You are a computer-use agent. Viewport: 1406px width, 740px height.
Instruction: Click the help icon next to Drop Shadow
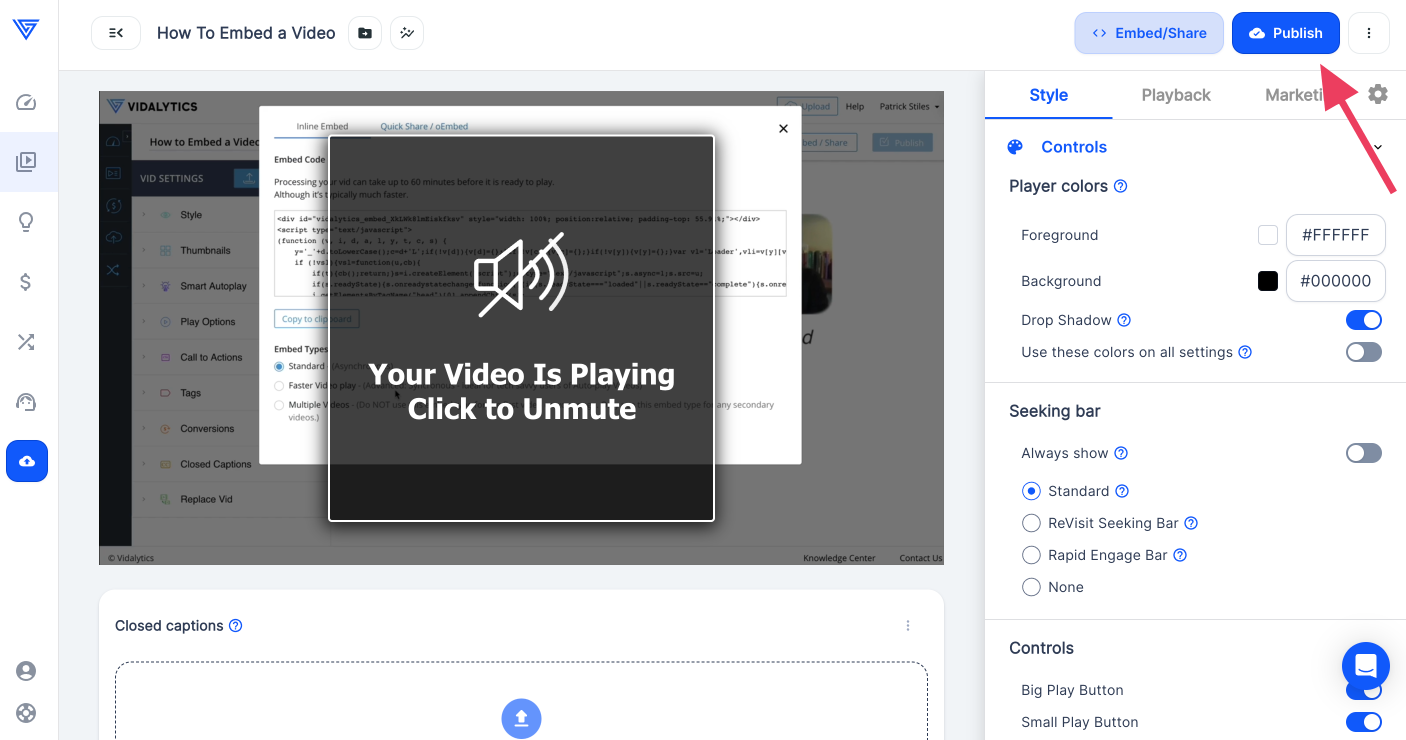1124,320
